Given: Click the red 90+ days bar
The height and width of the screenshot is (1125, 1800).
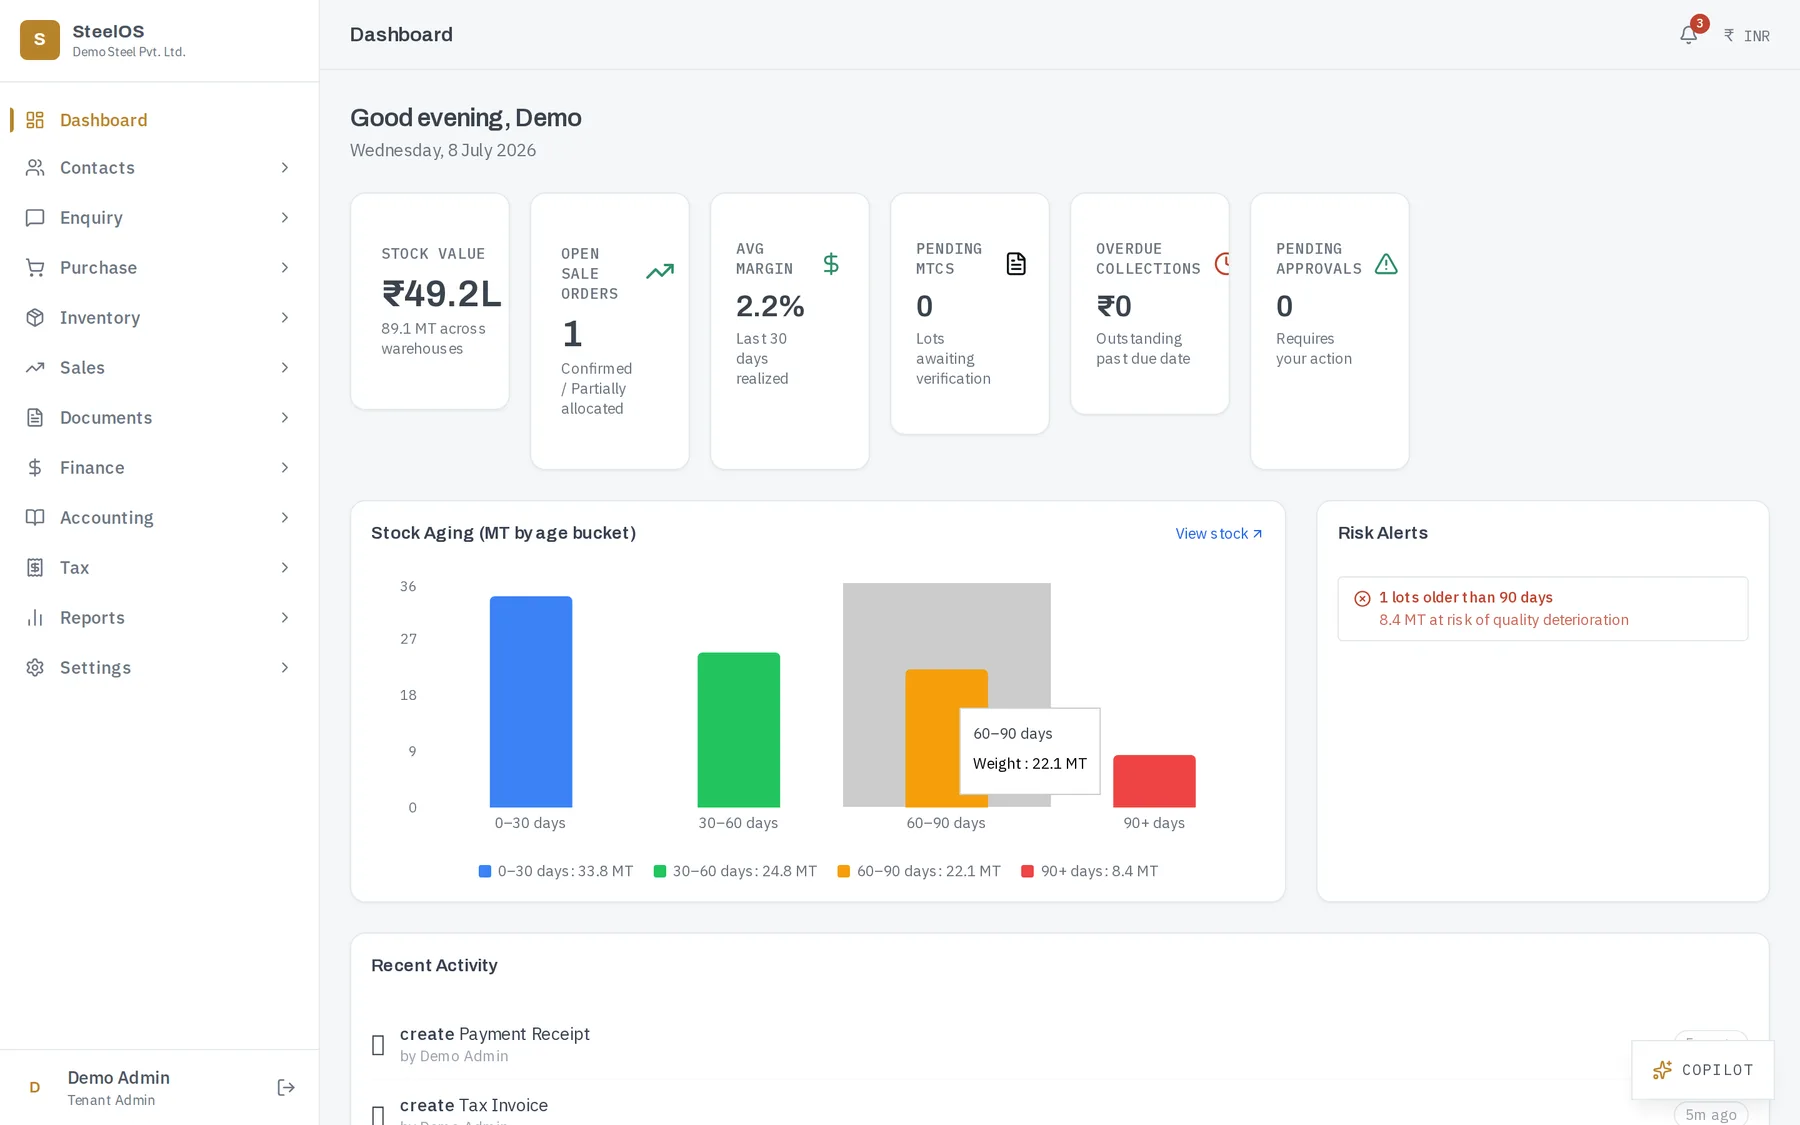Looking at the screenshot, I should 1155,781.
